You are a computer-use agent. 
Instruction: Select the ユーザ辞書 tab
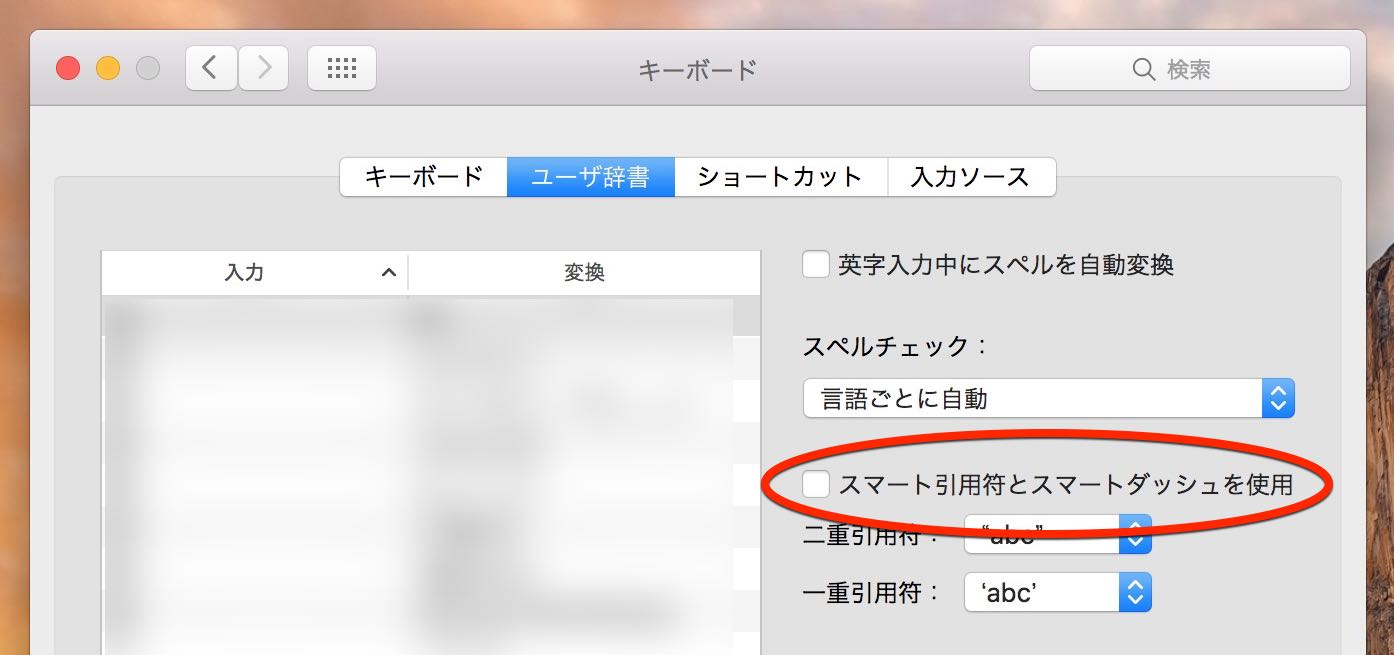click(x=591, y=177)
